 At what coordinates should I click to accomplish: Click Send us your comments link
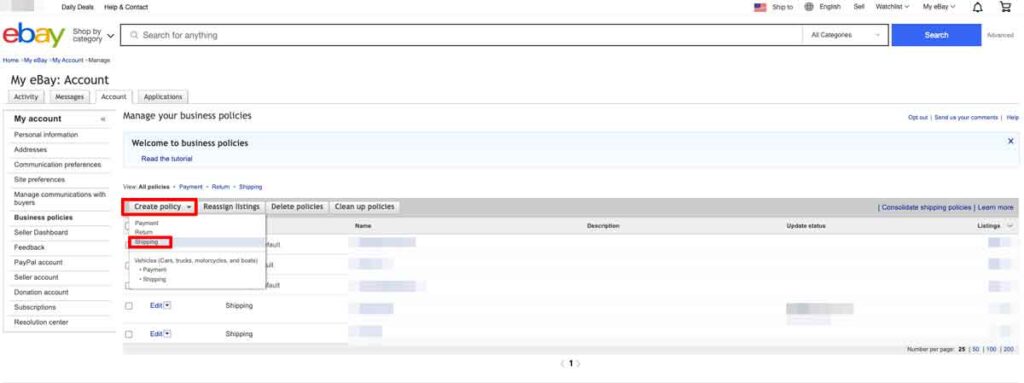966,118
